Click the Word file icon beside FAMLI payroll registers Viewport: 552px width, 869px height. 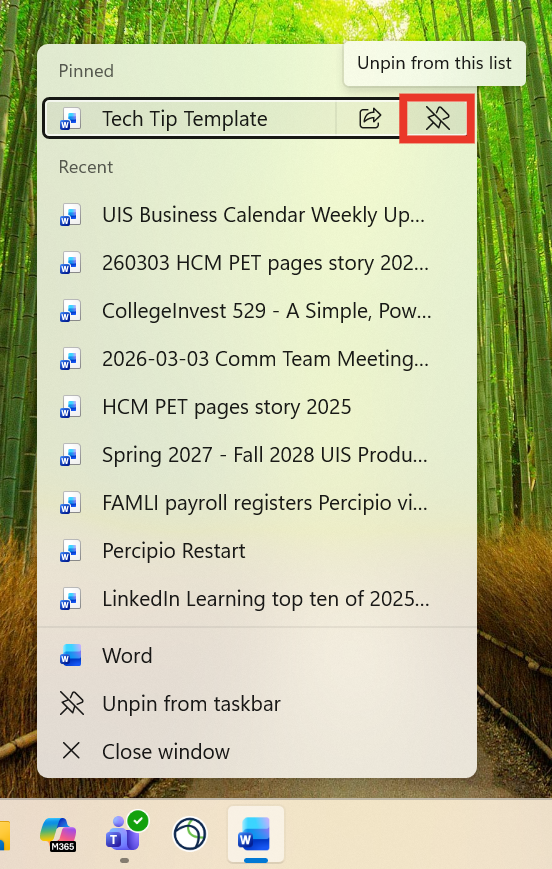pos(70,503)
